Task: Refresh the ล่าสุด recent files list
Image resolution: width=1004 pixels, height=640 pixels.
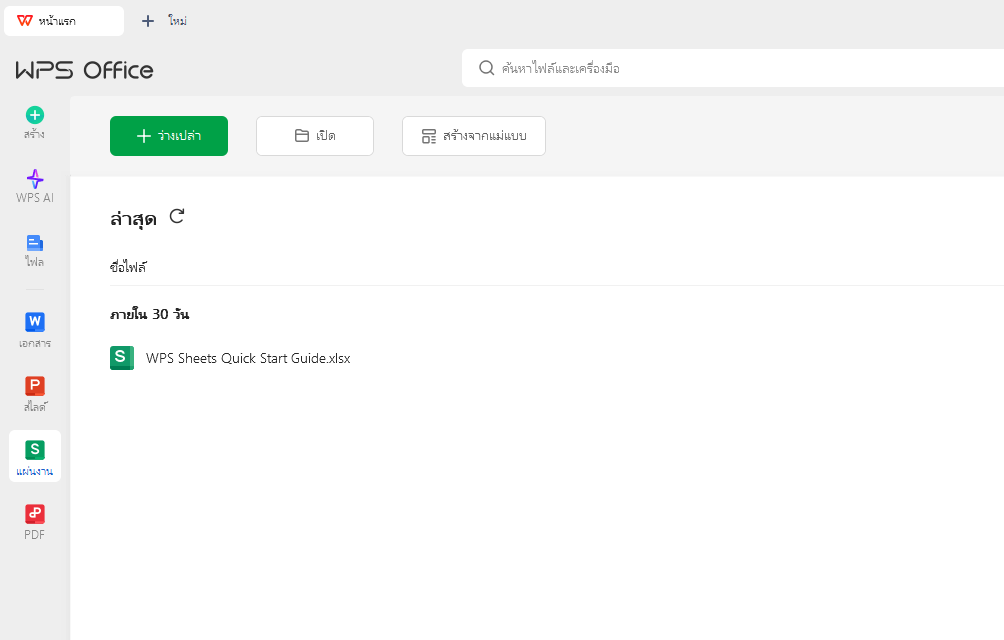Action: (177, 215)
